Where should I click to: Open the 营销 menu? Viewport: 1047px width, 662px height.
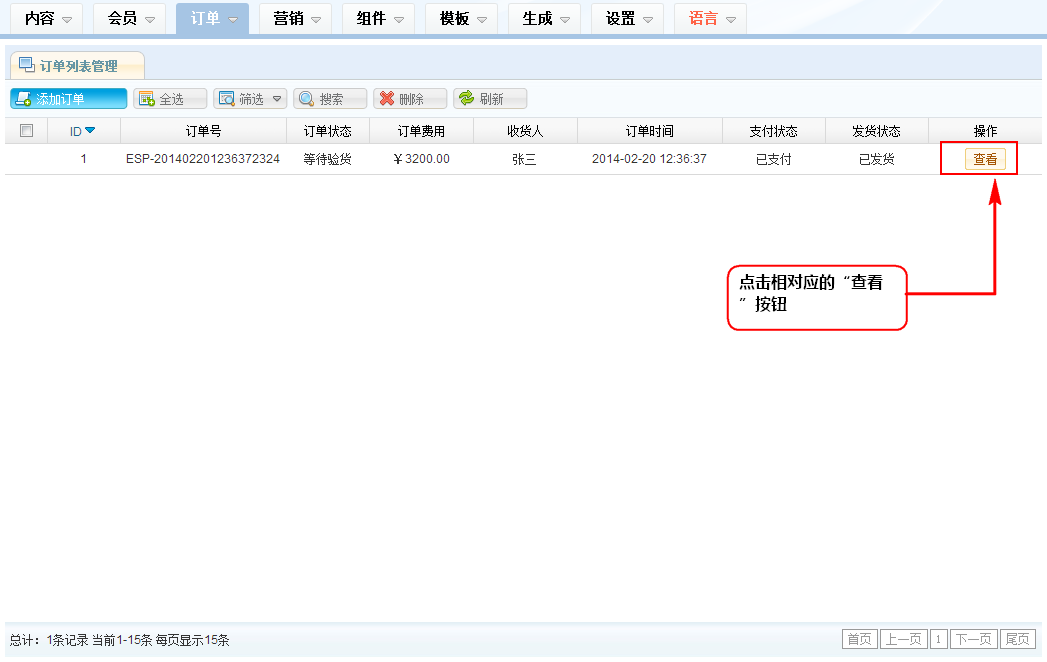click(315, 19)
